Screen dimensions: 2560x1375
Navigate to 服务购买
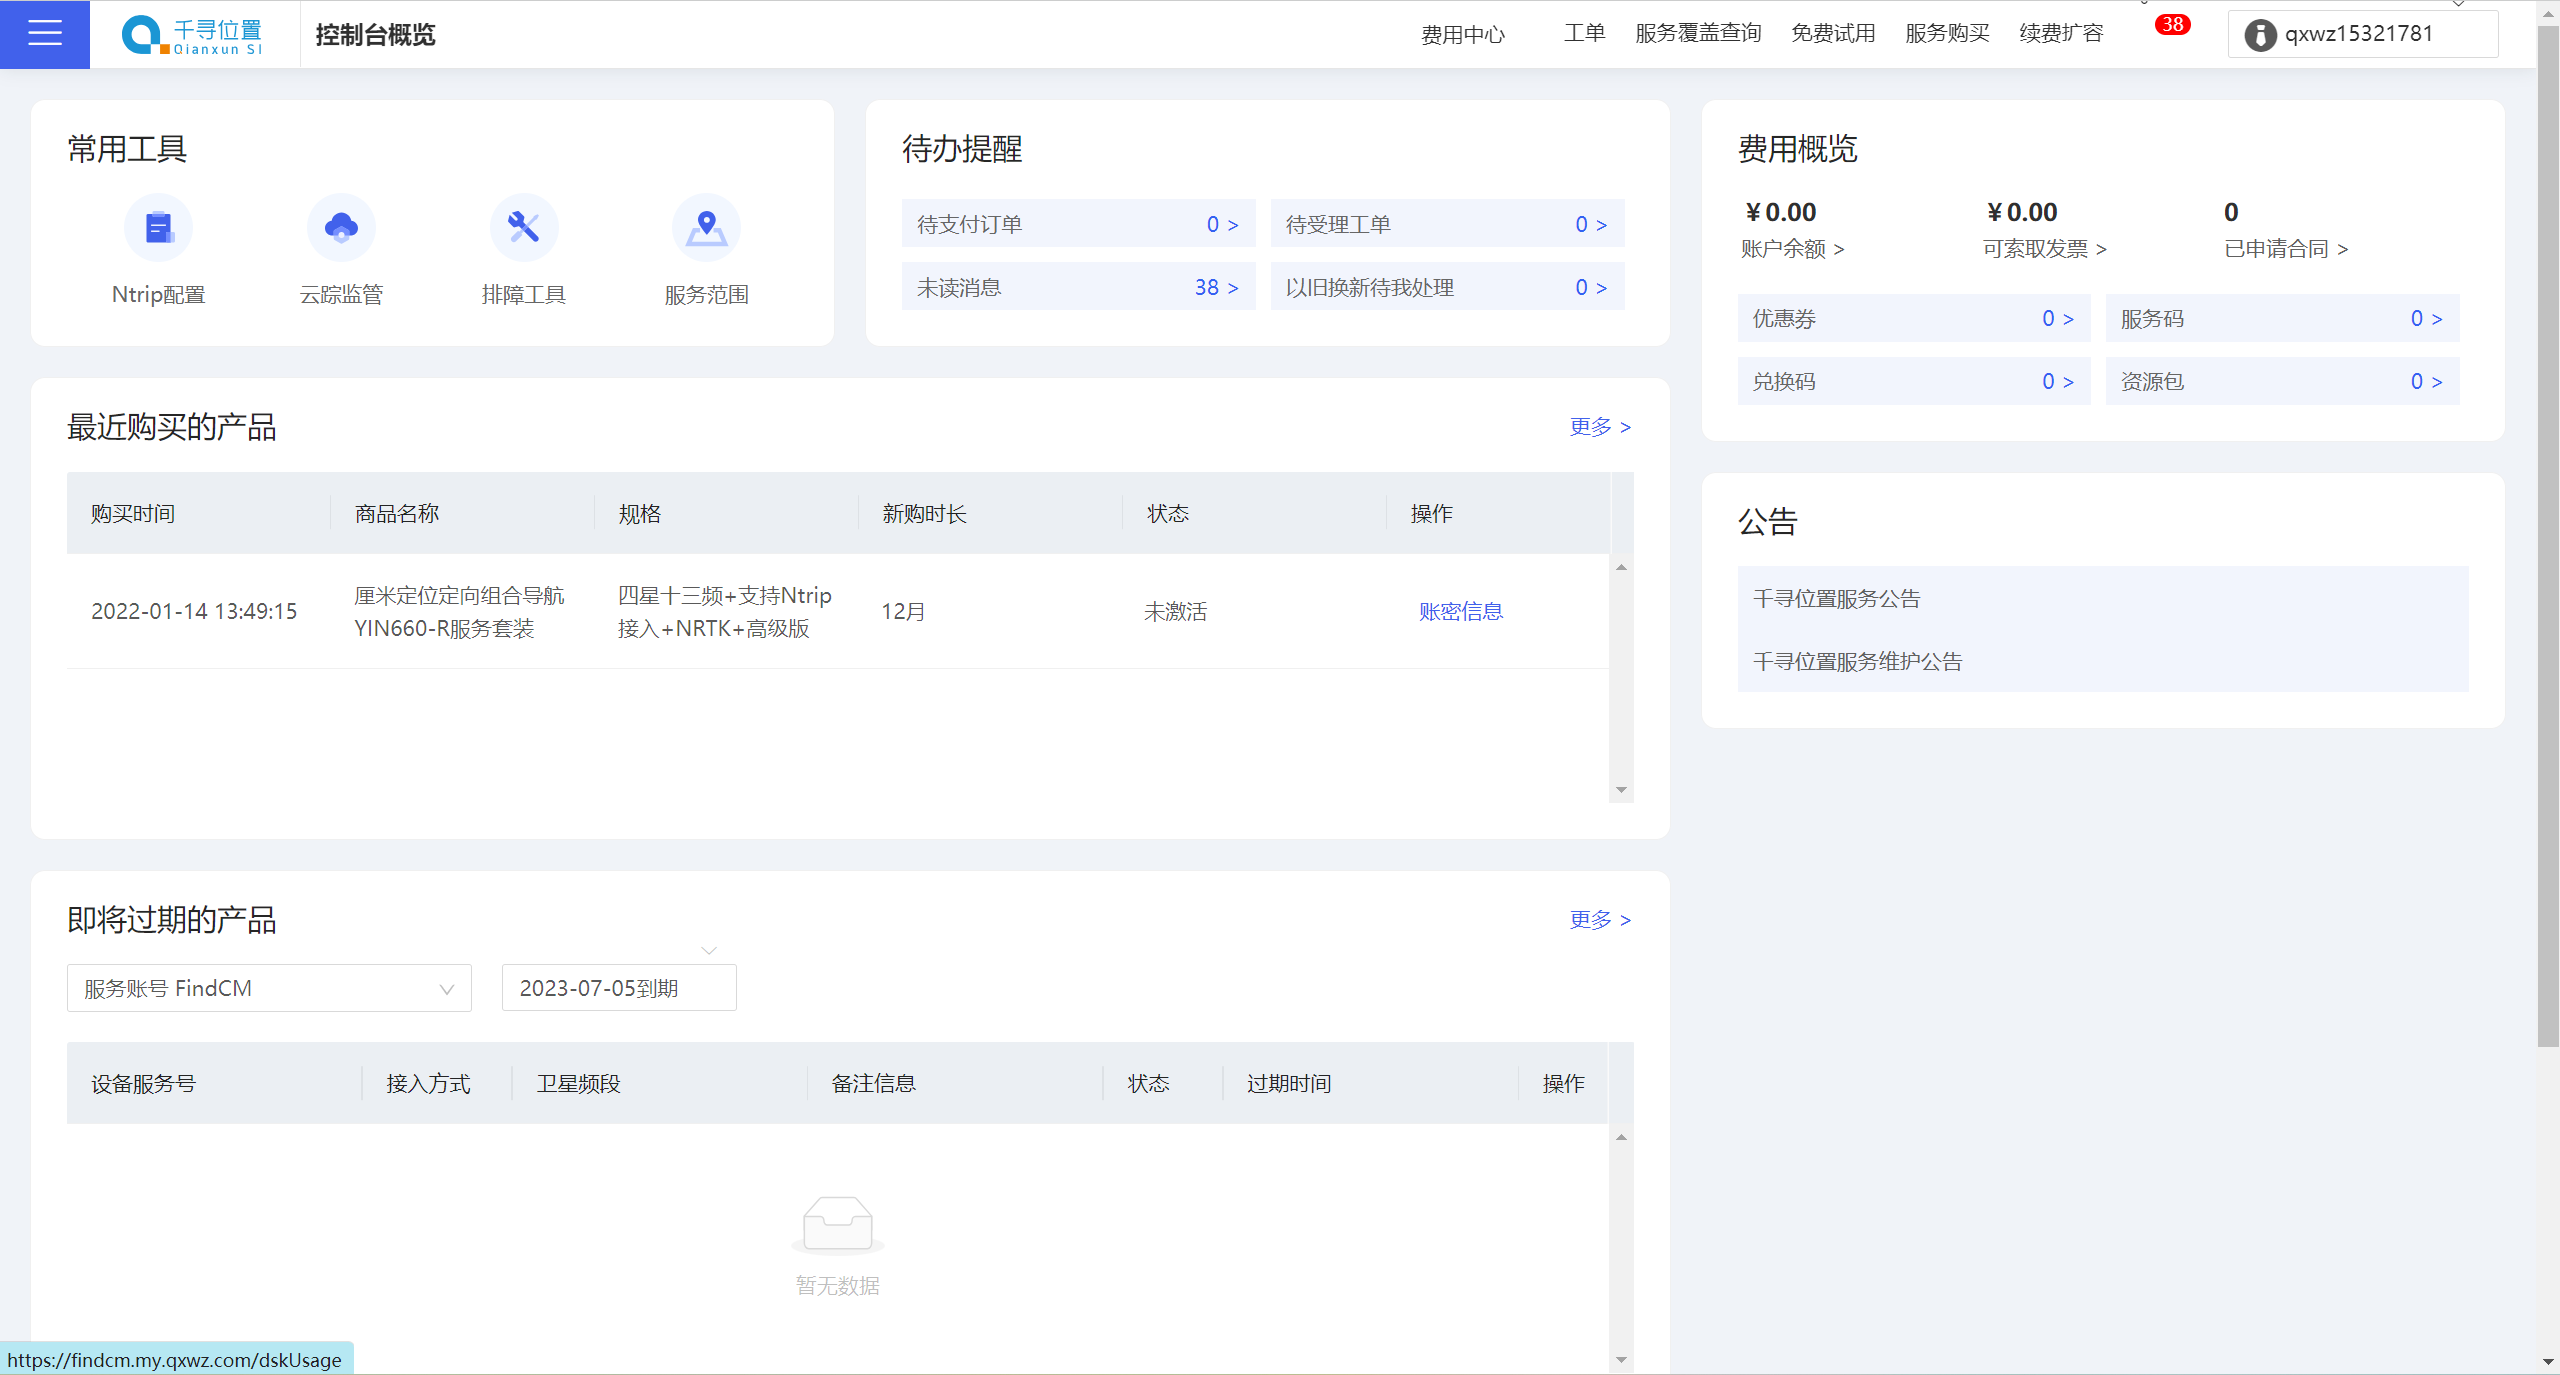[x=1947, y=33]
